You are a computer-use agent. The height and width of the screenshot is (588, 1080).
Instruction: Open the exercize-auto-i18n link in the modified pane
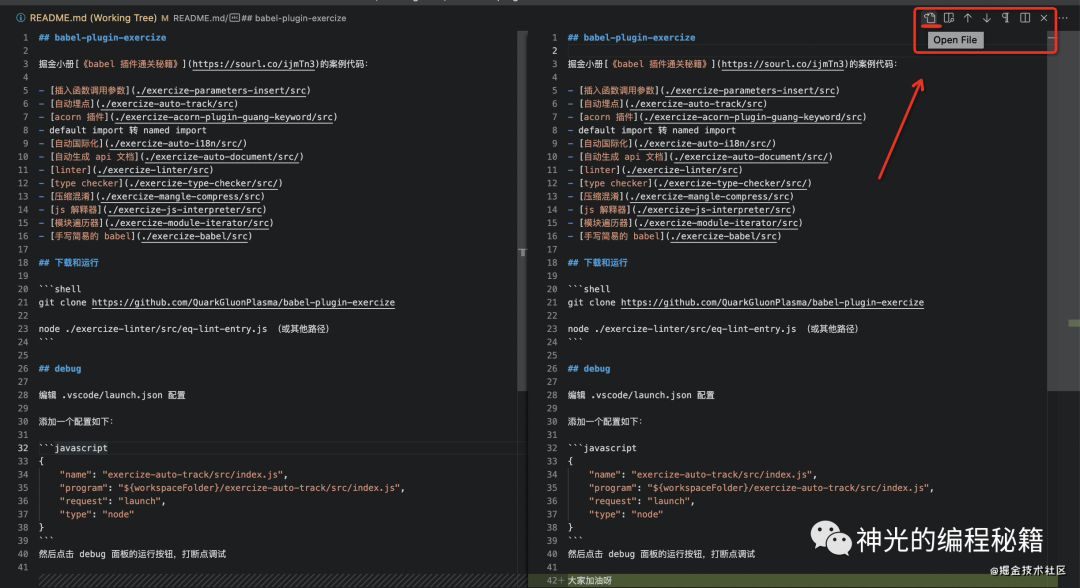pyautogui.click(x=705, y=143)
